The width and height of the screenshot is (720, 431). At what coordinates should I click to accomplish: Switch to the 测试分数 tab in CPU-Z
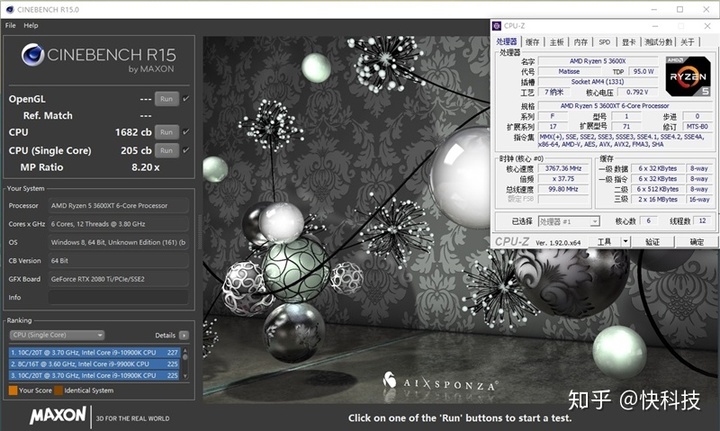(658, 42)
